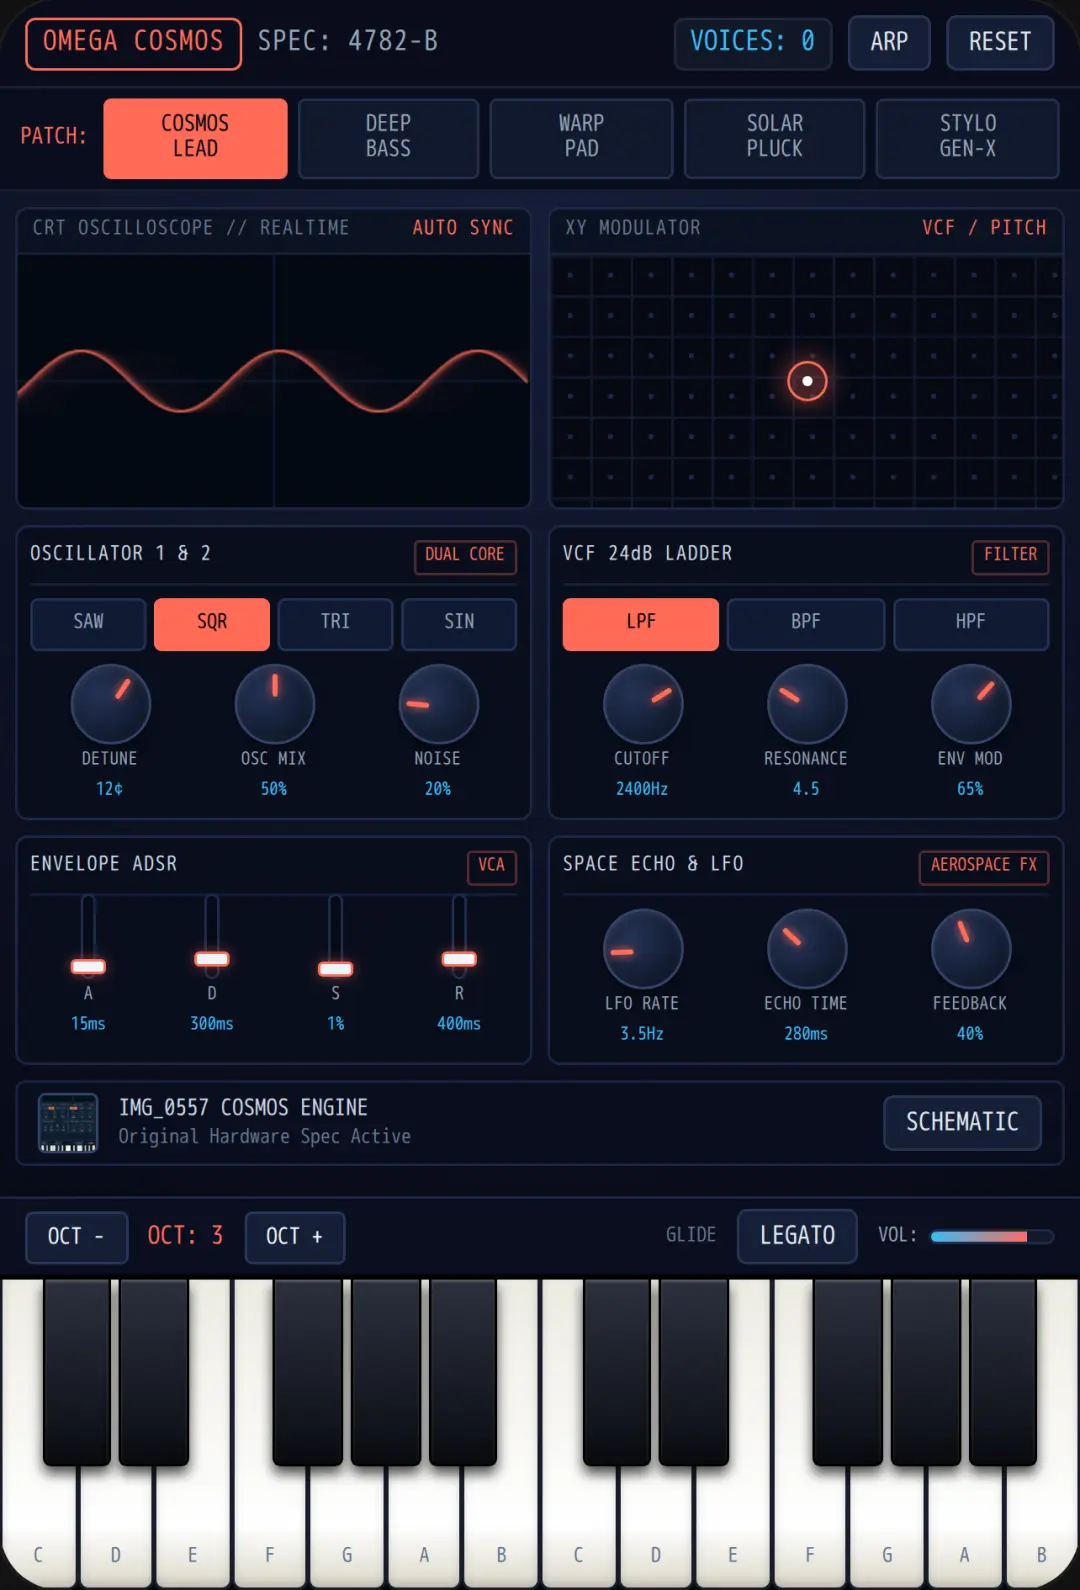This screenshot has height=1590, width=1080.
Task: Click the CRT oscilloscope waveform display
Action: [273, 381]
